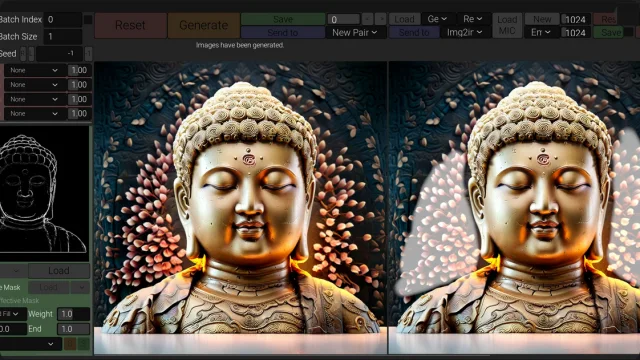Click the -1 random seed button
Screen dimensions: 640x360
pyautogui.click(x=88, y=53)
